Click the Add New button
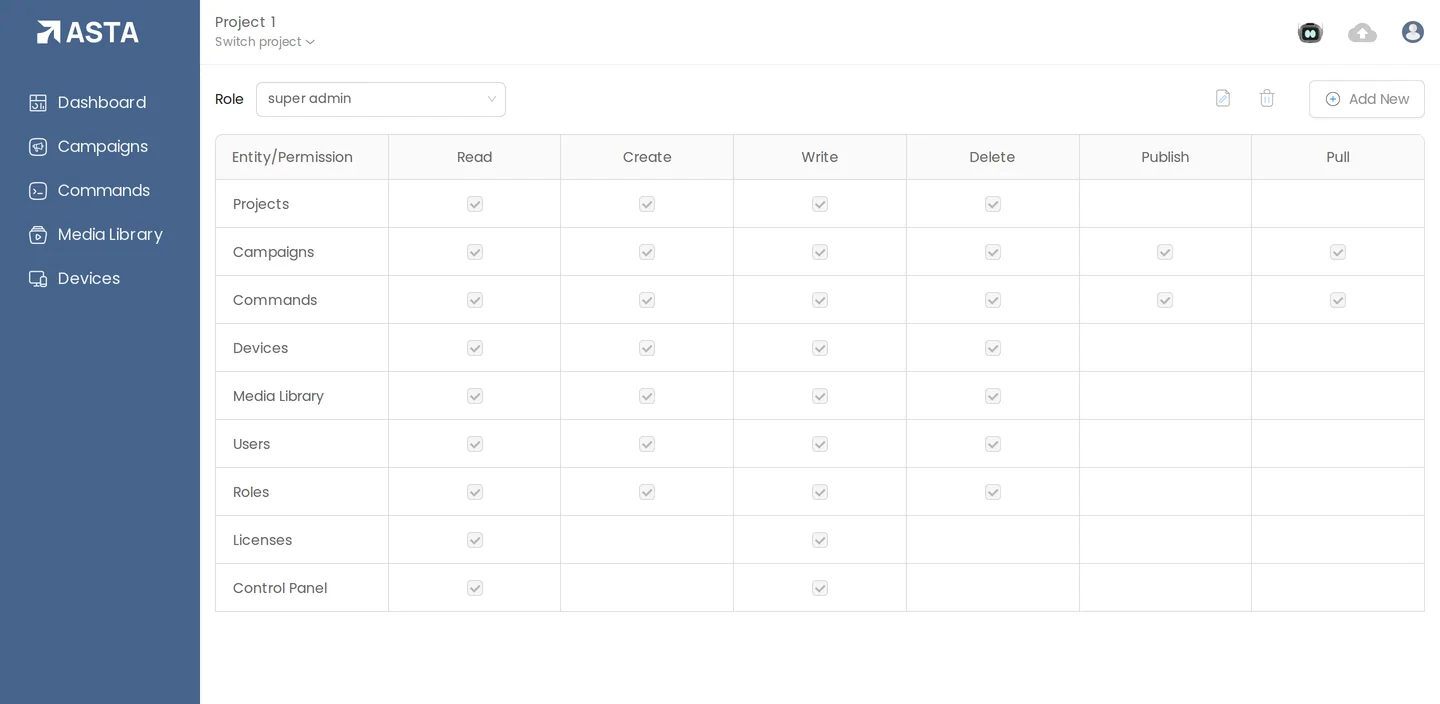 coord(1367,99)
